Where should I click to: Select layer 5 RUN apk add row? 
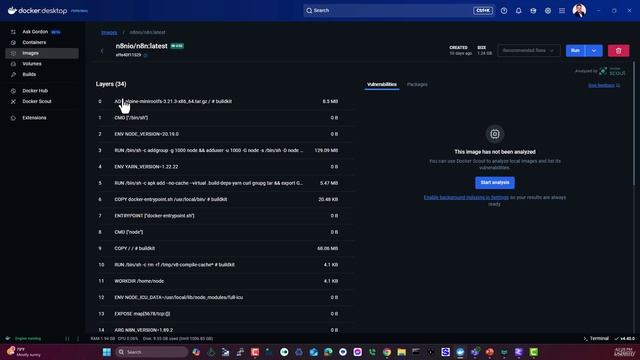[x=224, y=183]
